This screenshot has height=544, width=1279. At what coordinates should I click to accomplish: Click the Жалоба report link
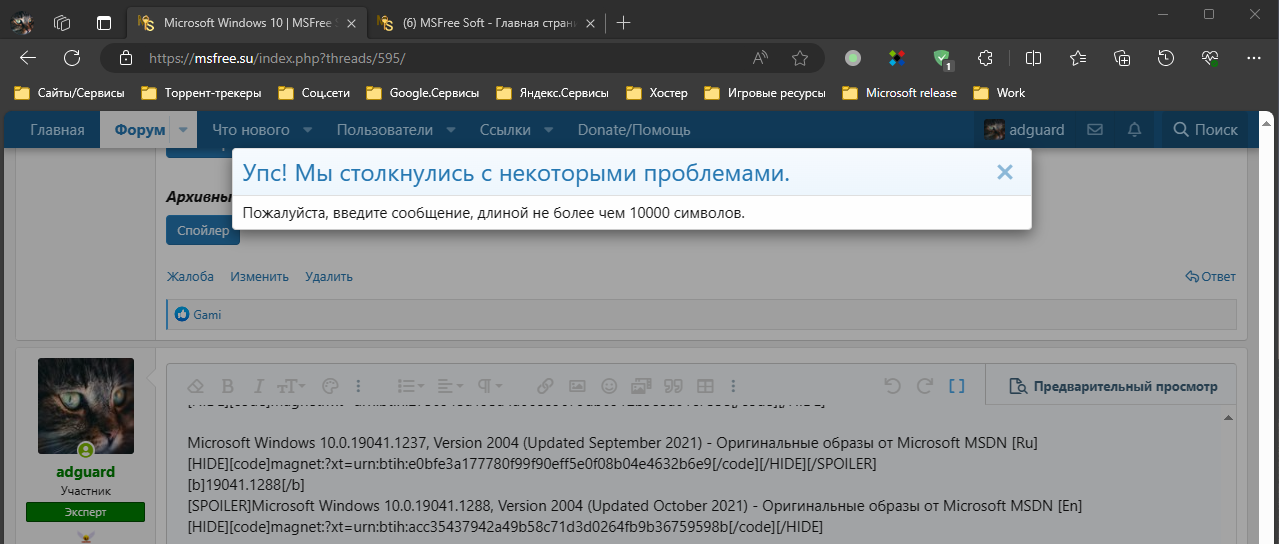[190, 276]
